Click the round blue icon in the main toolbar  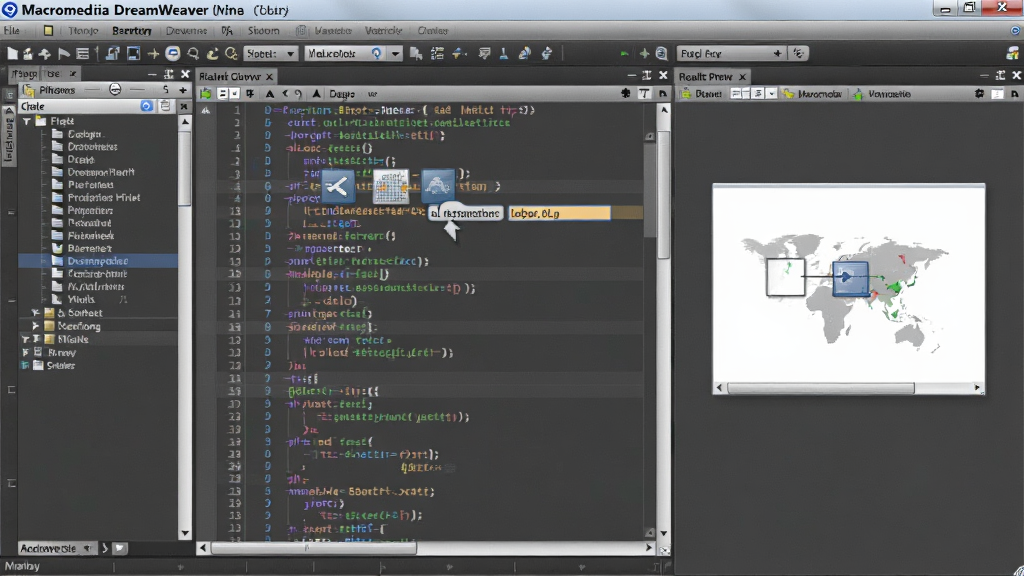[172, 54]
